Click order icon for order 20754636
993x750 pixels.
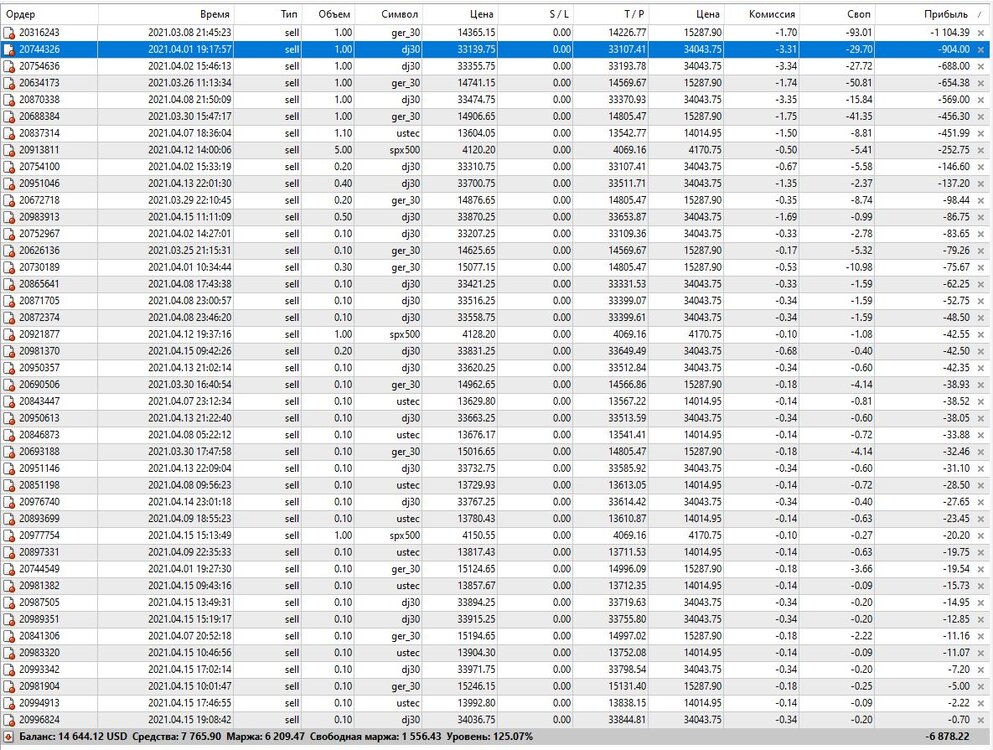click(x=9, y=67)
